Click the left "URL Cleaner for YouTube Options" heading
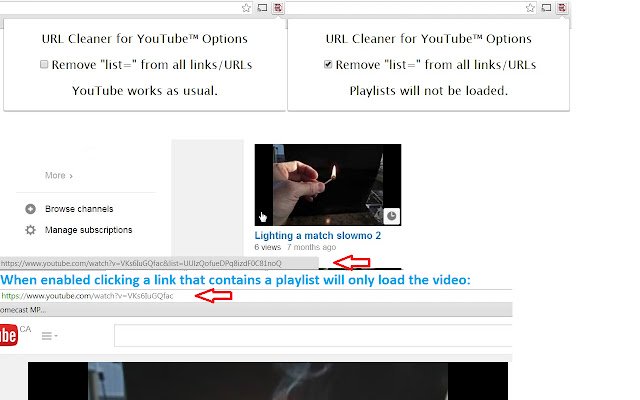The height and width of the screenshot is (400, 640). [x=144, y=38]
